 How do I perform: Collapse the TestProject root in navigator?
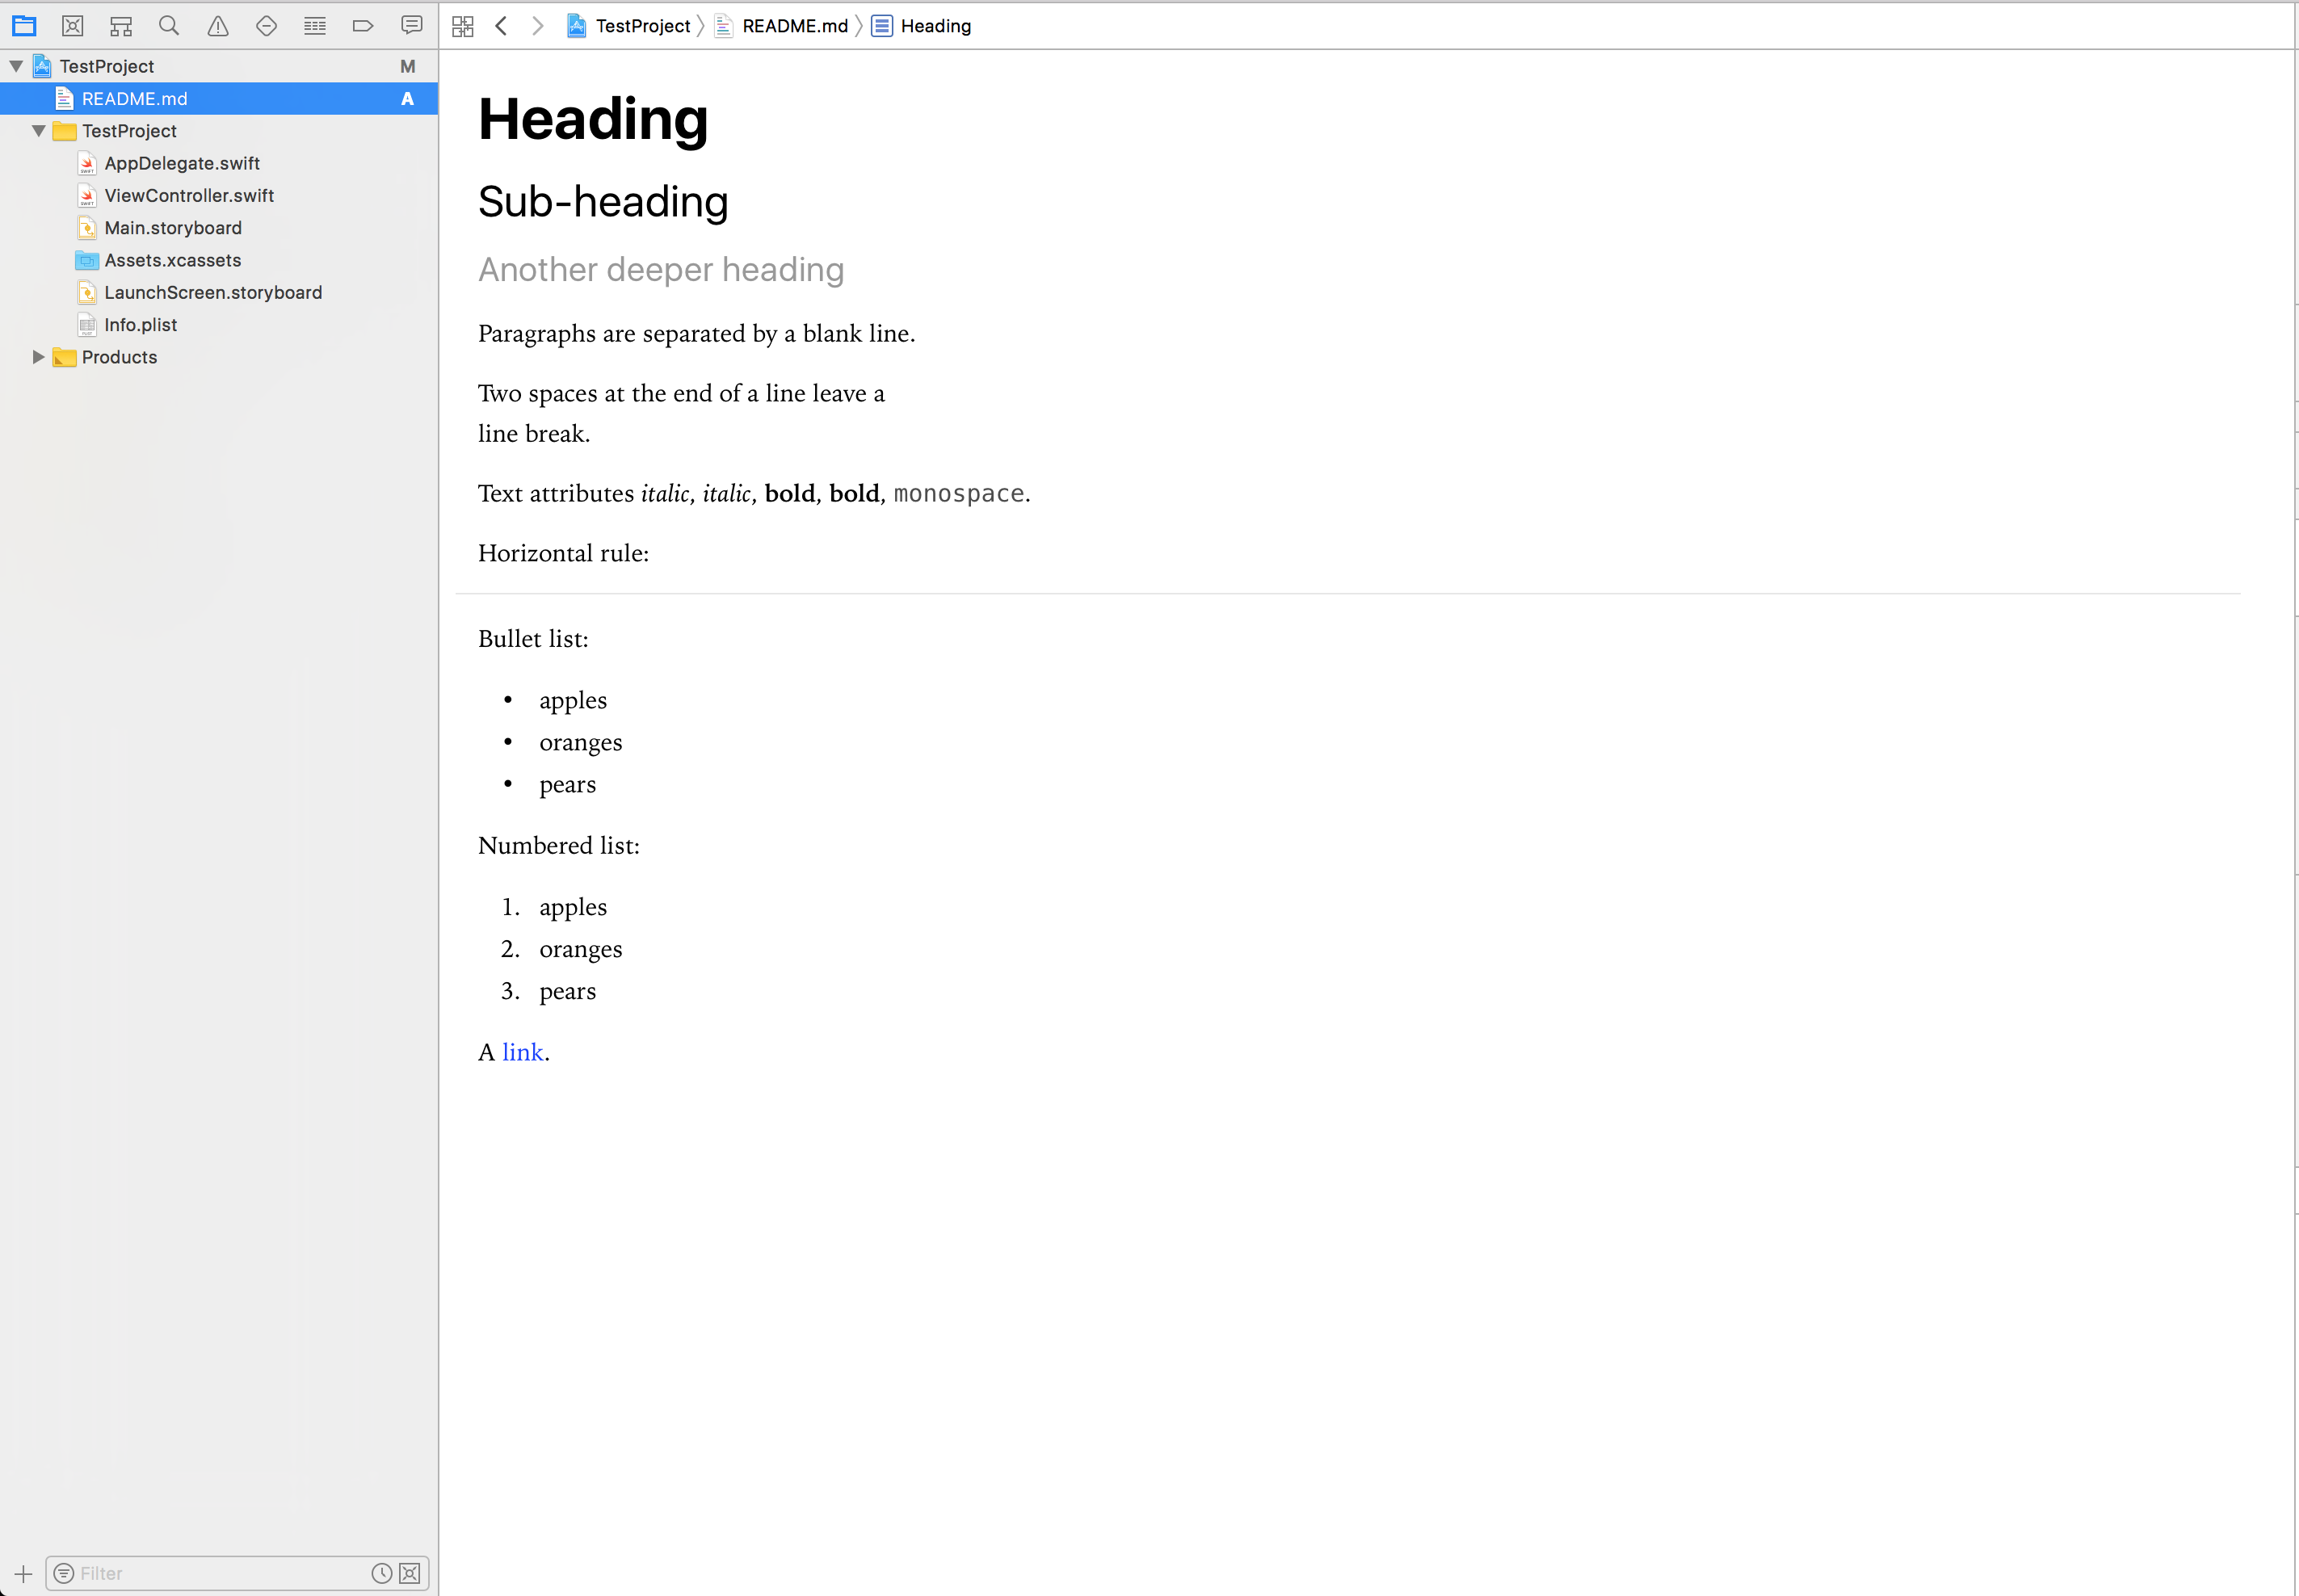pos(15,66)
